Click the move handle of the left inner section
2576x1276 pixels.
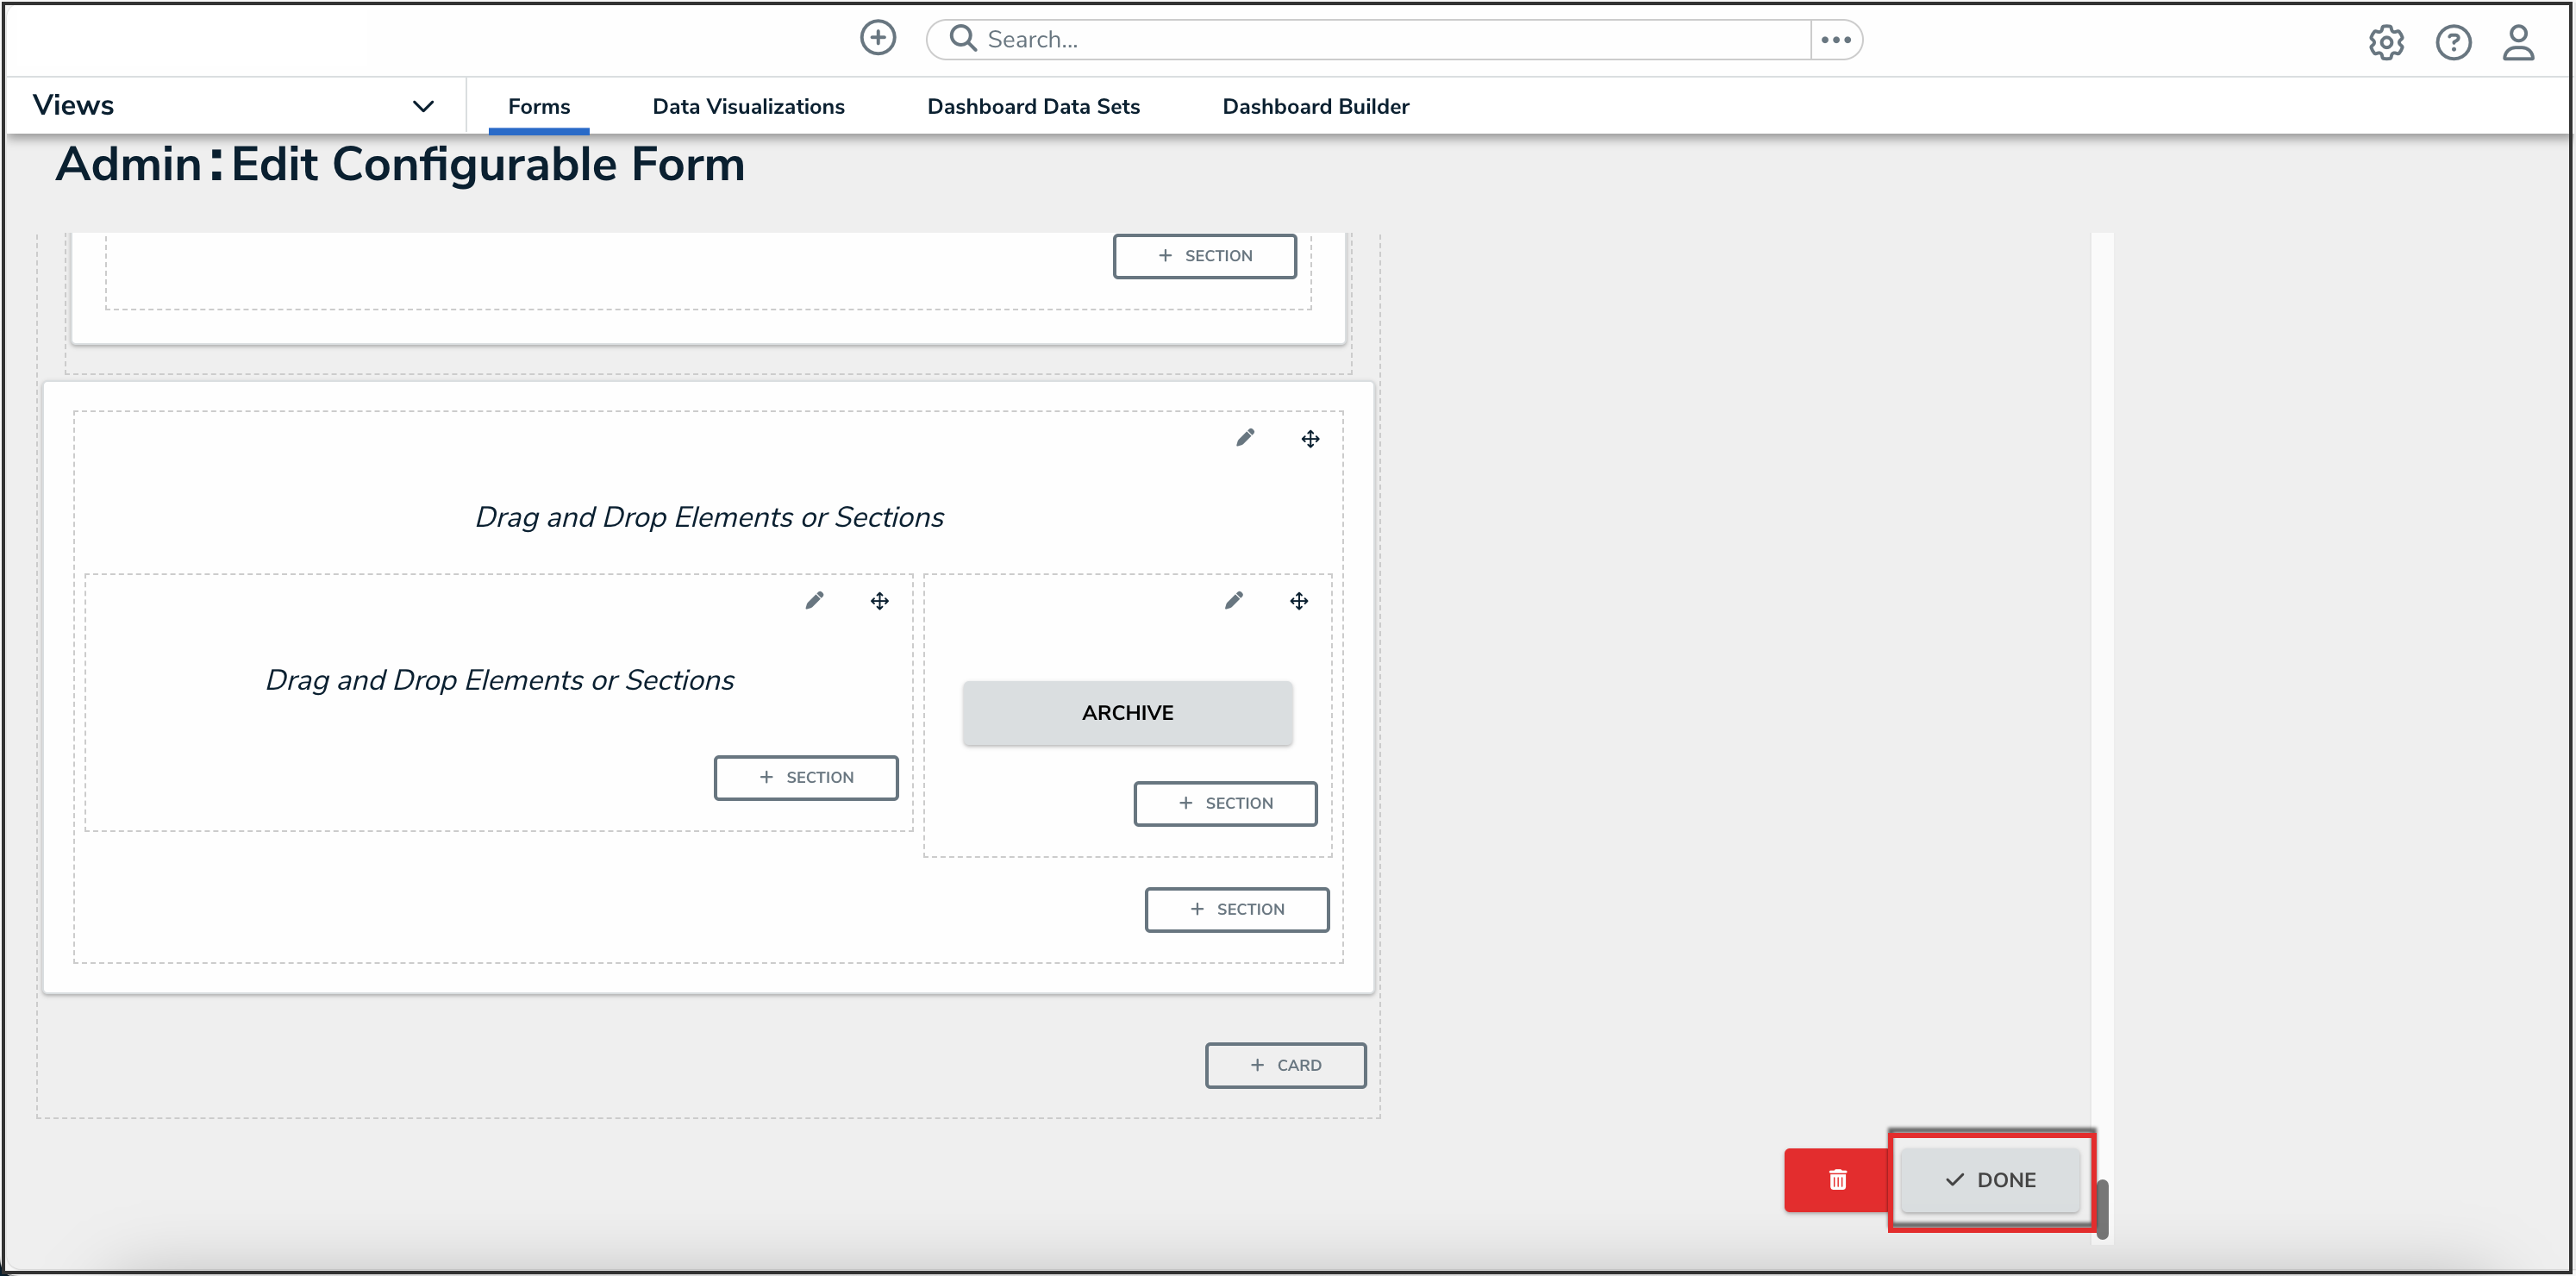[x=879, y=601]
